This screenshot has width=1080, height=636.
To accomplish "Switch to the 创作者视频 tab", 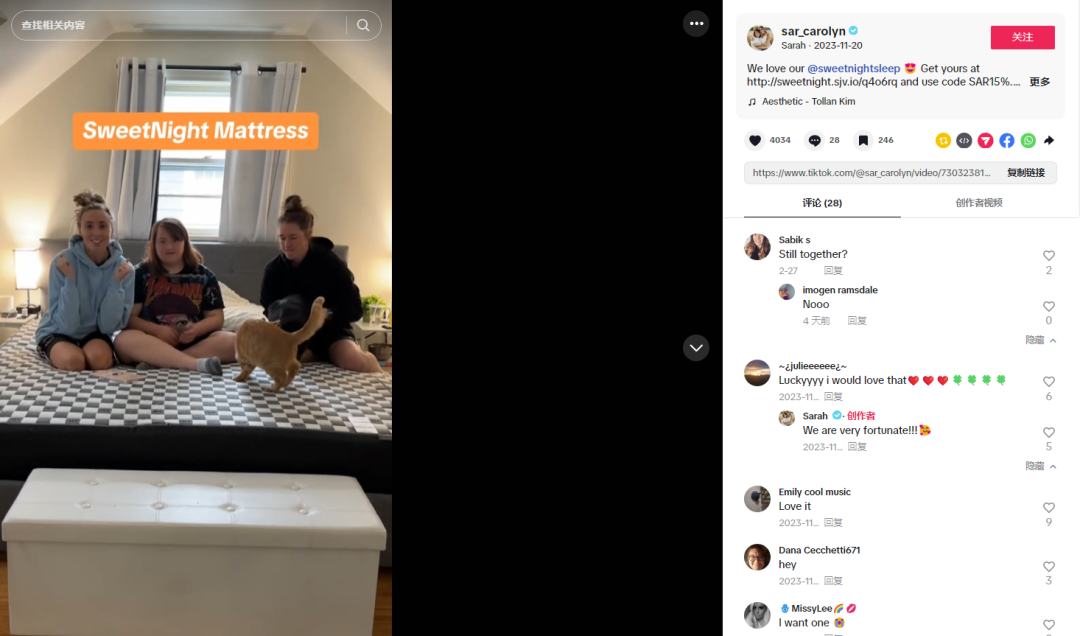I will (979, 203).
